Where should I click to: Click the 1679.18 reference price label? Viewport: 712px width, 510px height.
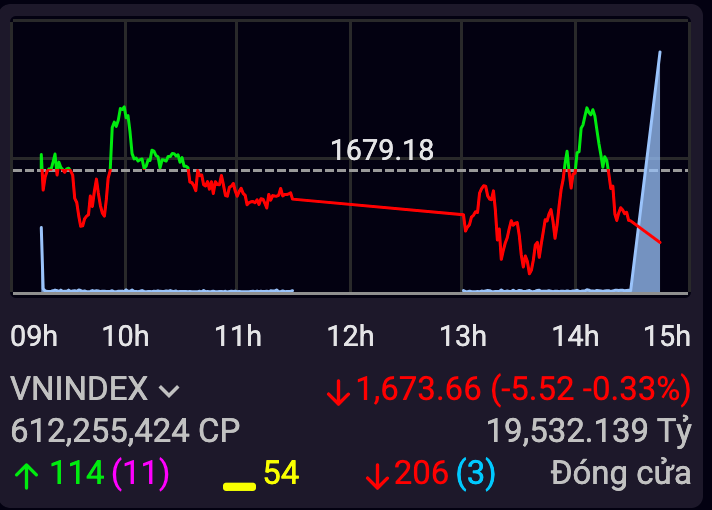click(x=382, y=150)
